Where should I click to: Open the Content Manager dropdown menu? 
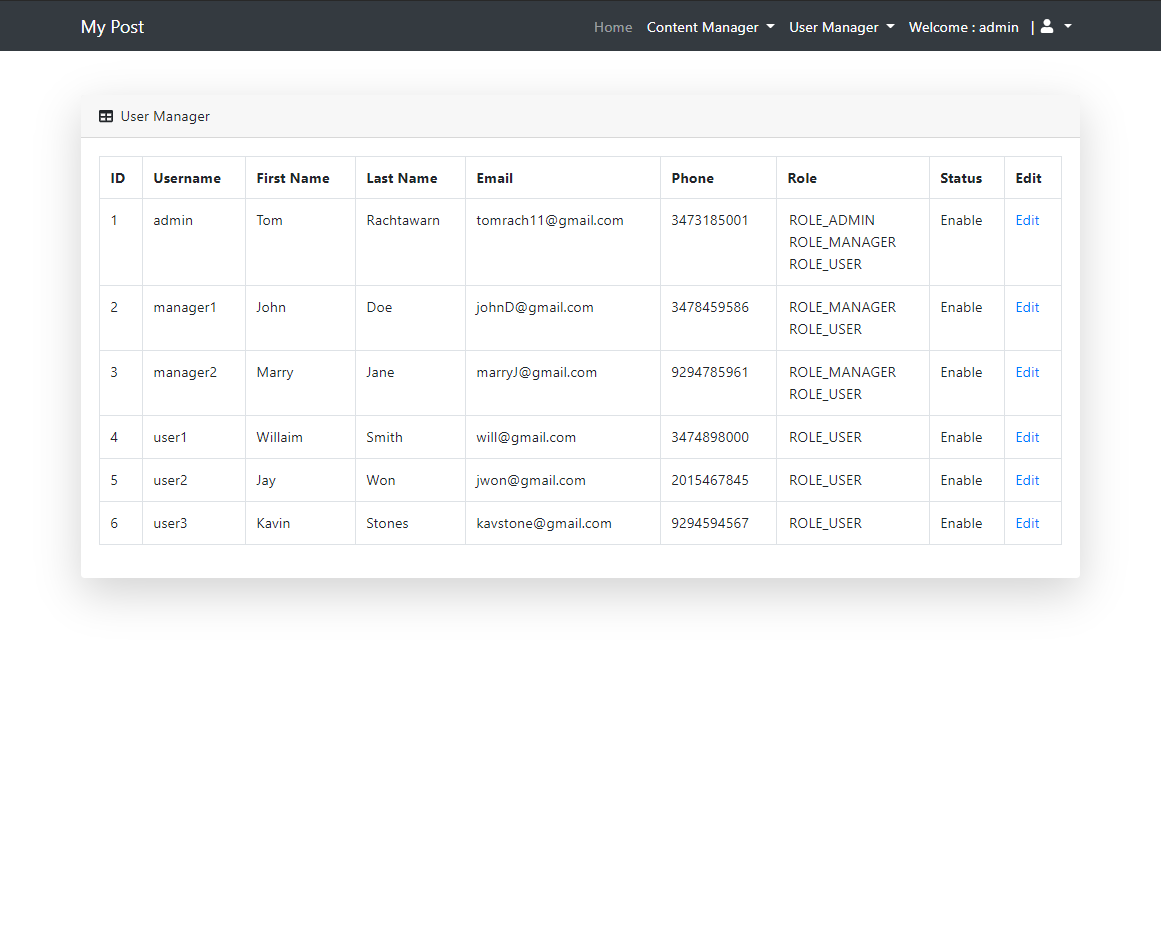[x=710, y=27]
